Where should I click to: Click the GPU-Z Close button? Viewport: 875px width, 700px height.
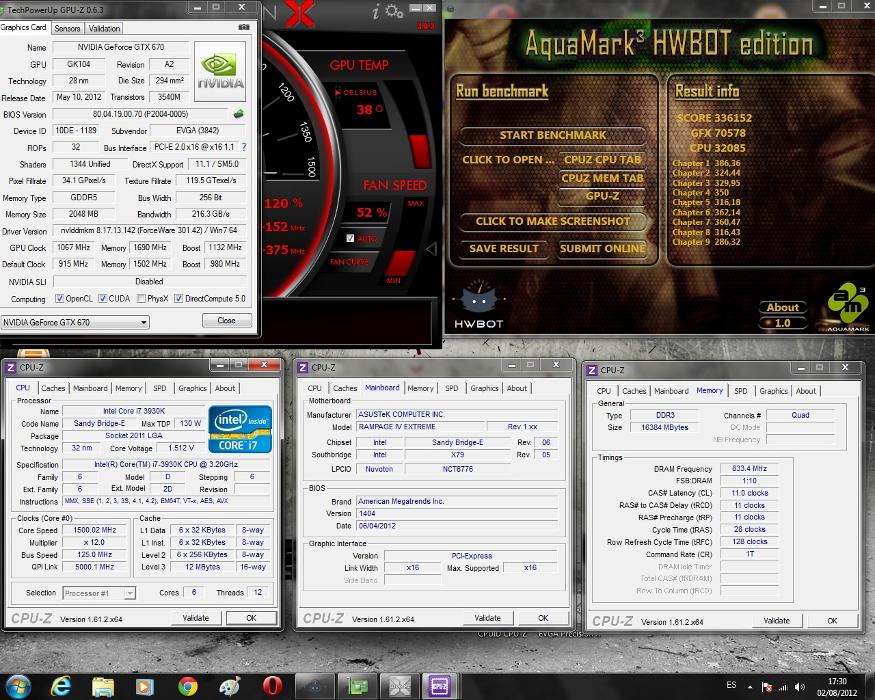tap(226, 320)
